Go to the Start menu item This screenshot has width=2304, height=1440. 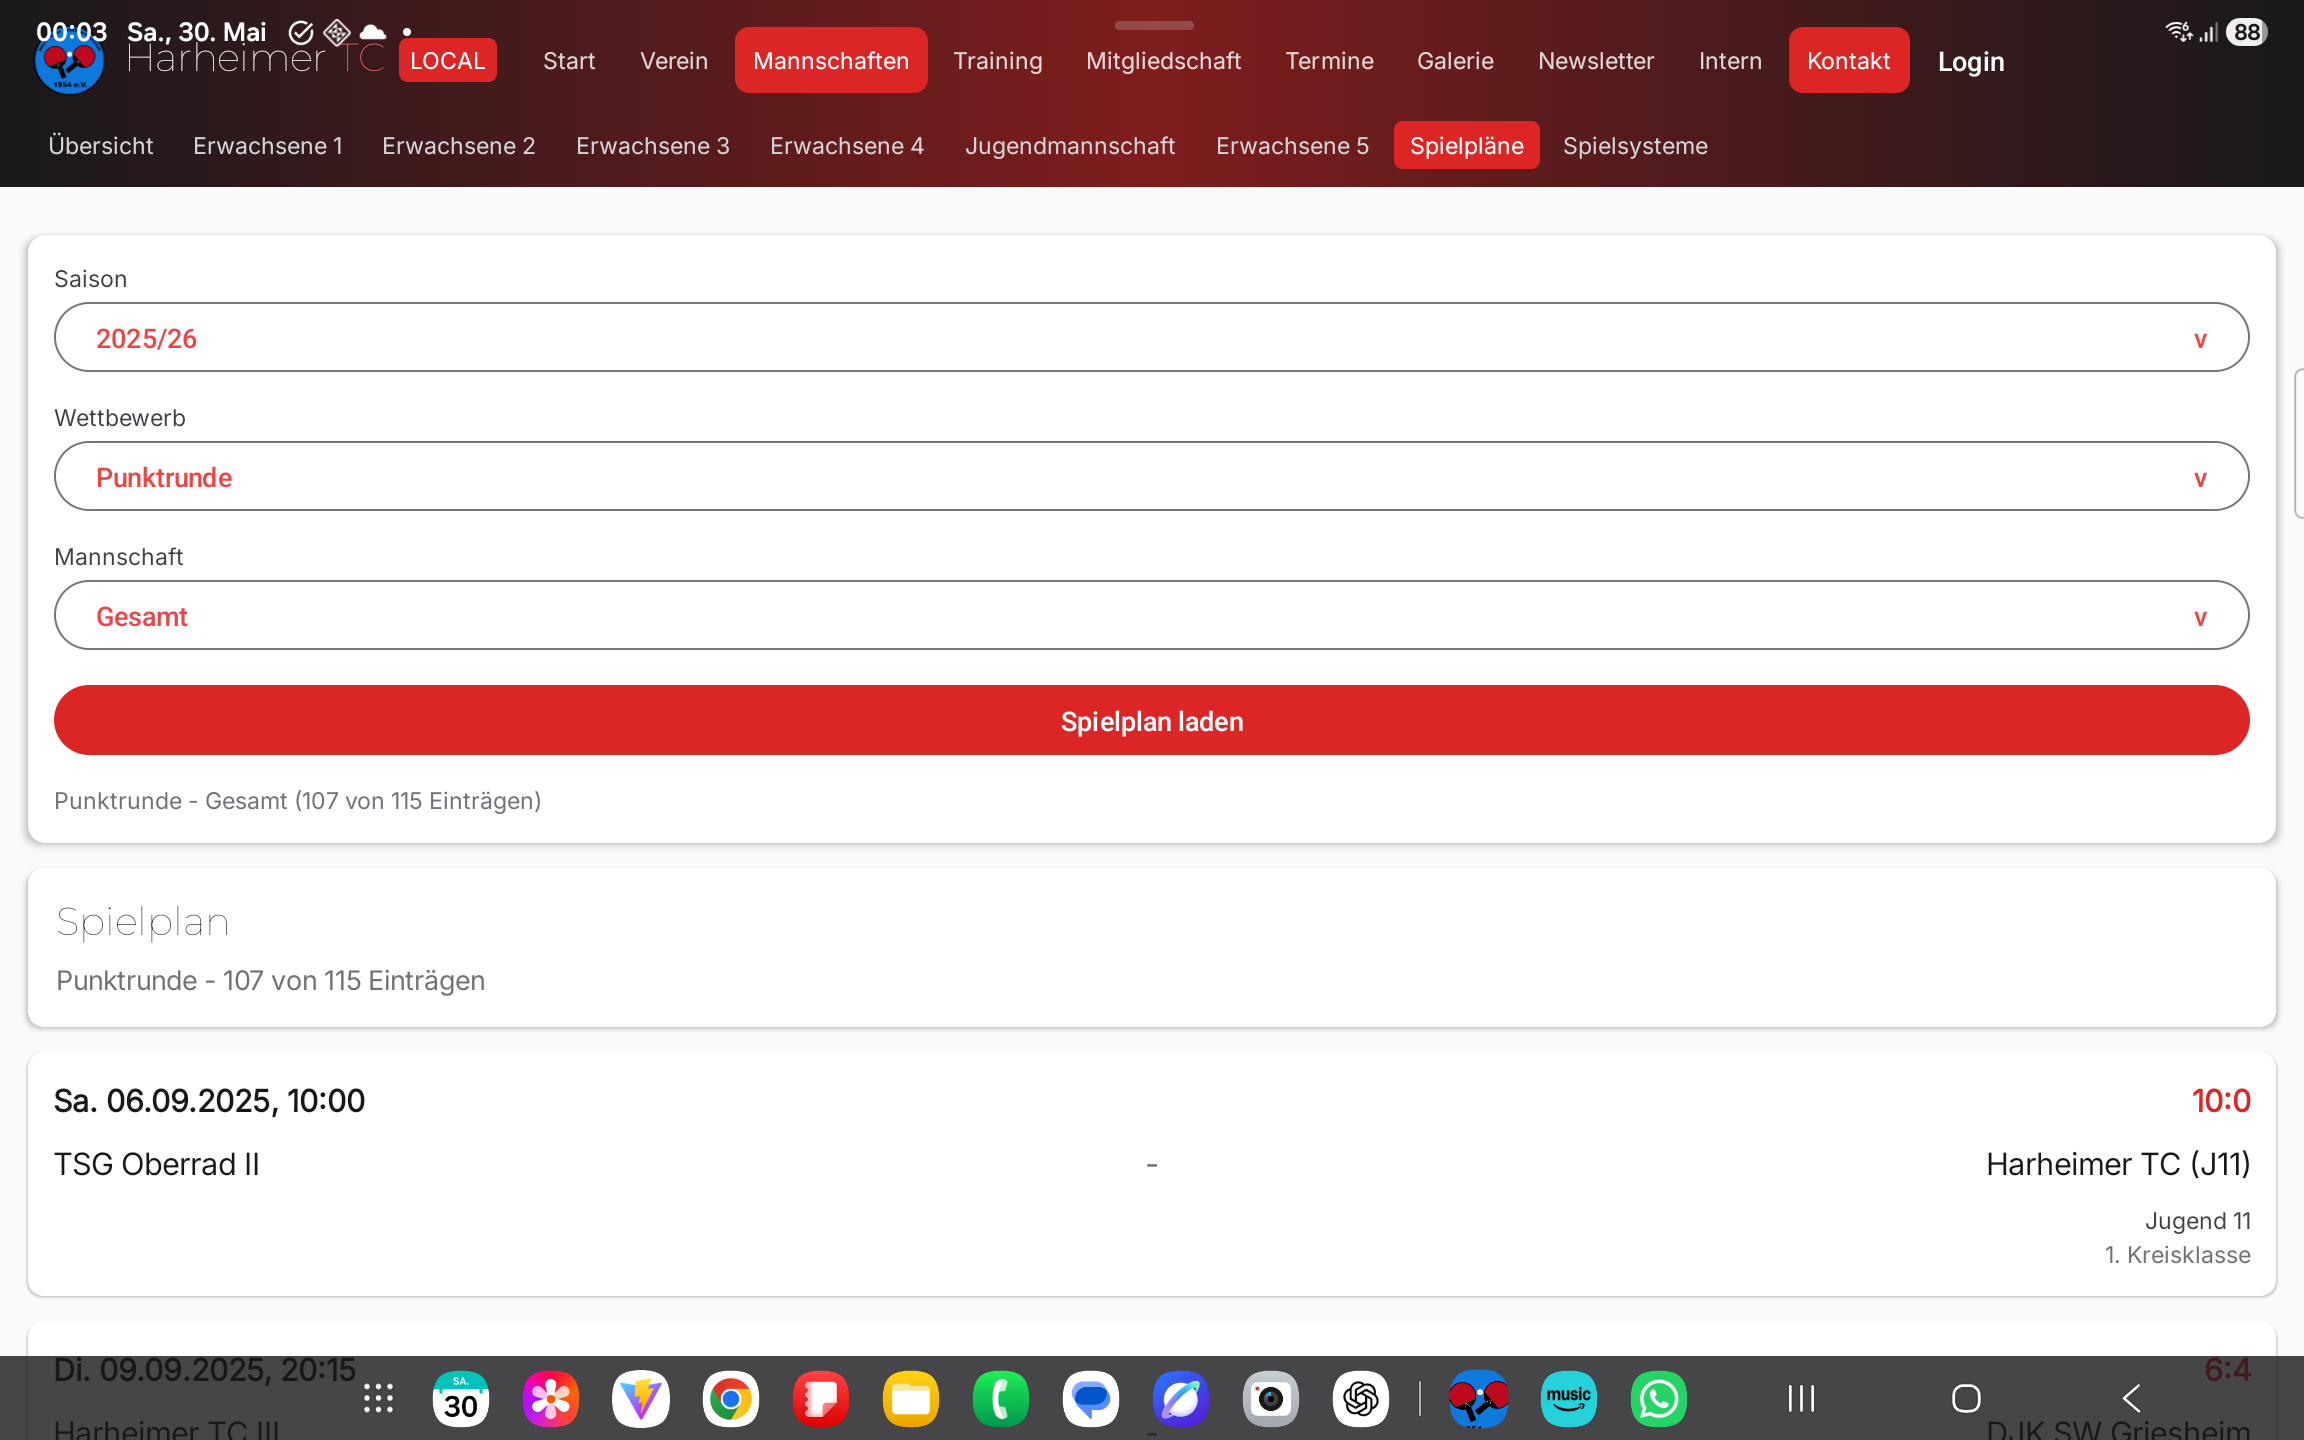[x=569, y=61]
